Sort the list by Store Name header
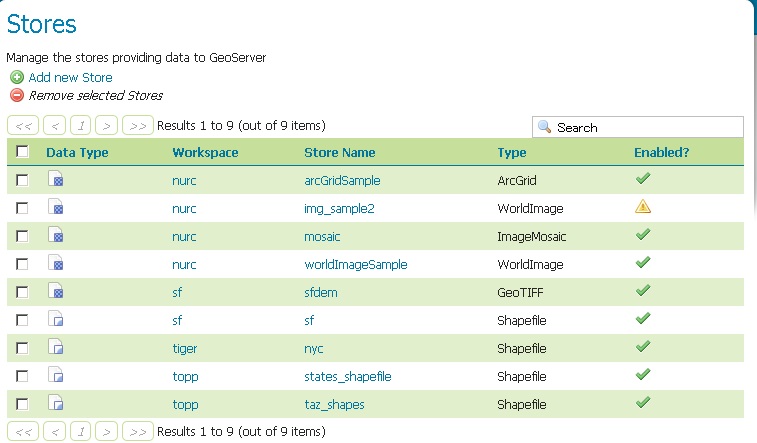The height and width of the screenshot is (443, 757). (339, 153)
